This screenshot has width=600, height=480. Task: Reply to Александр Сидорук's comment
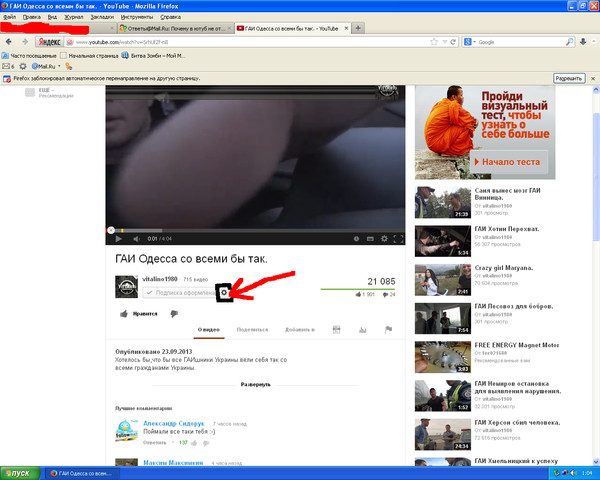point(155,443)
